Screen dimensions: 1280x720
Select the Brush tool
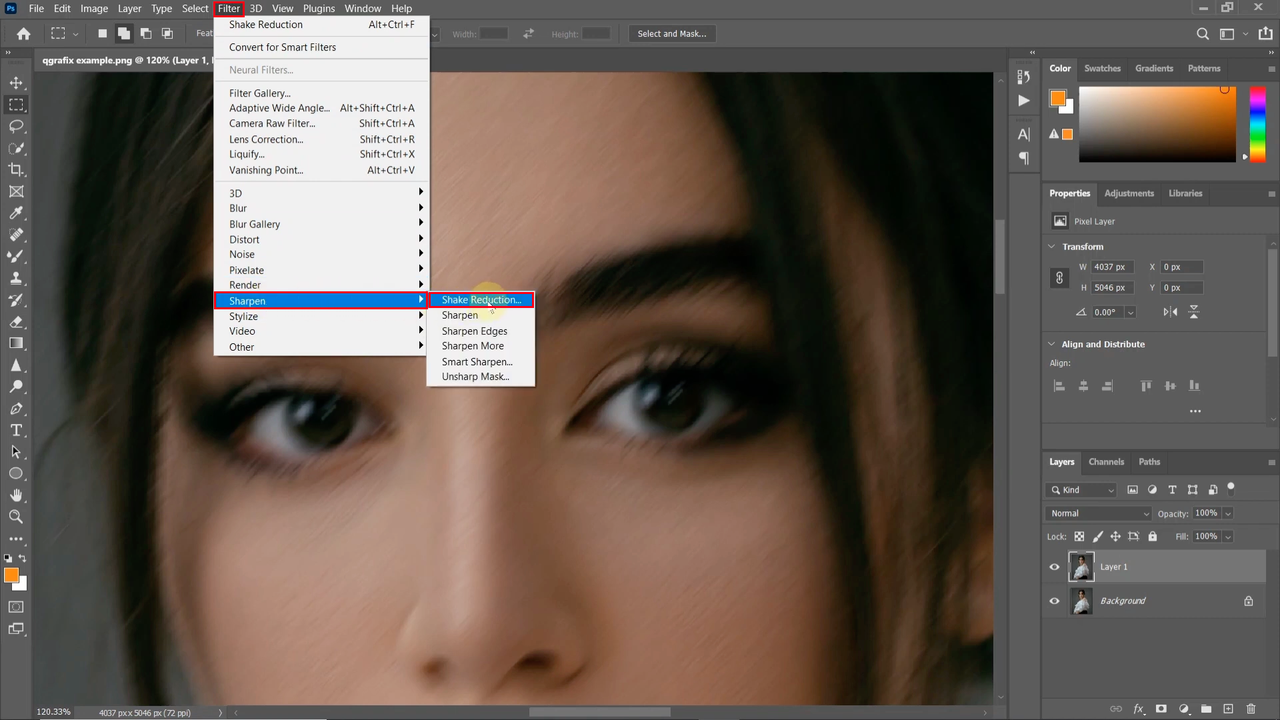(16, 257)
